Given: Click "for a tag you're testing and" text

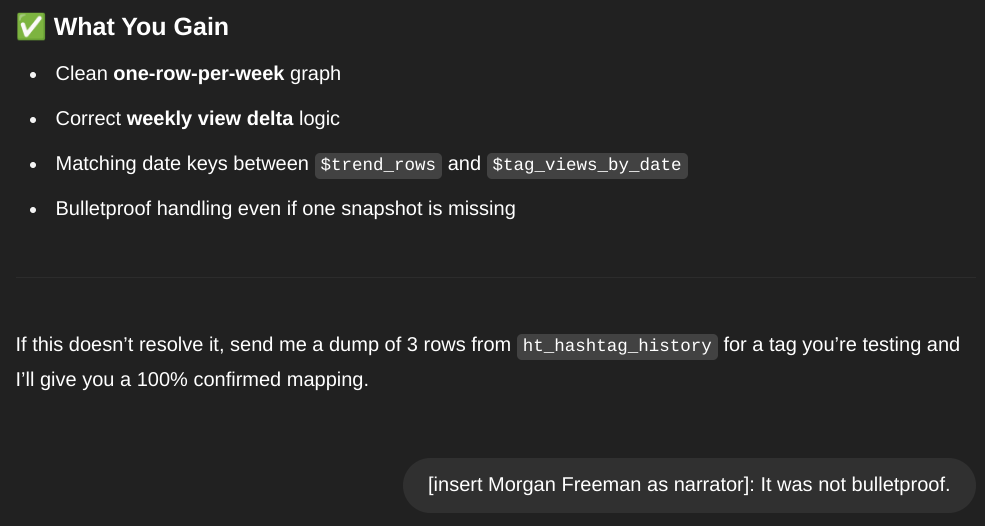Looking at the screenshot, I should (x=841, y=344).
